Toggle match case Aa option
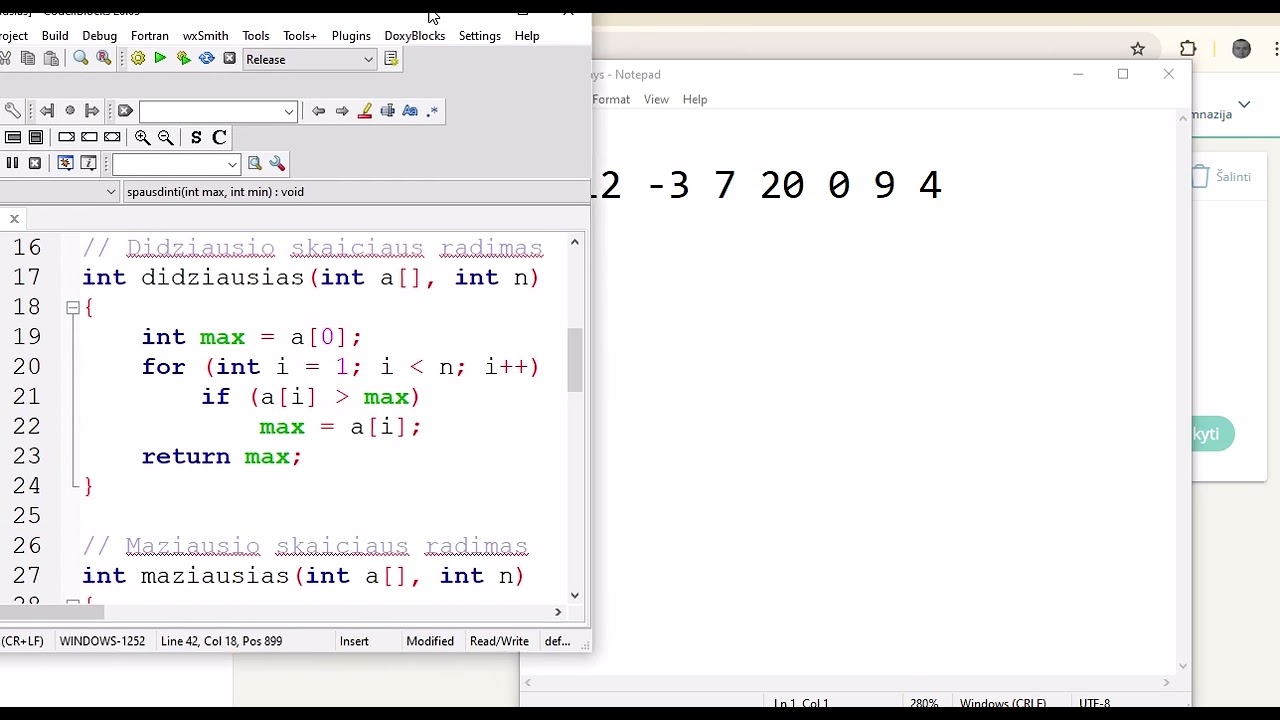This screenshot has width=1280, height=720. pyautogui.click(x=410, y=111)
